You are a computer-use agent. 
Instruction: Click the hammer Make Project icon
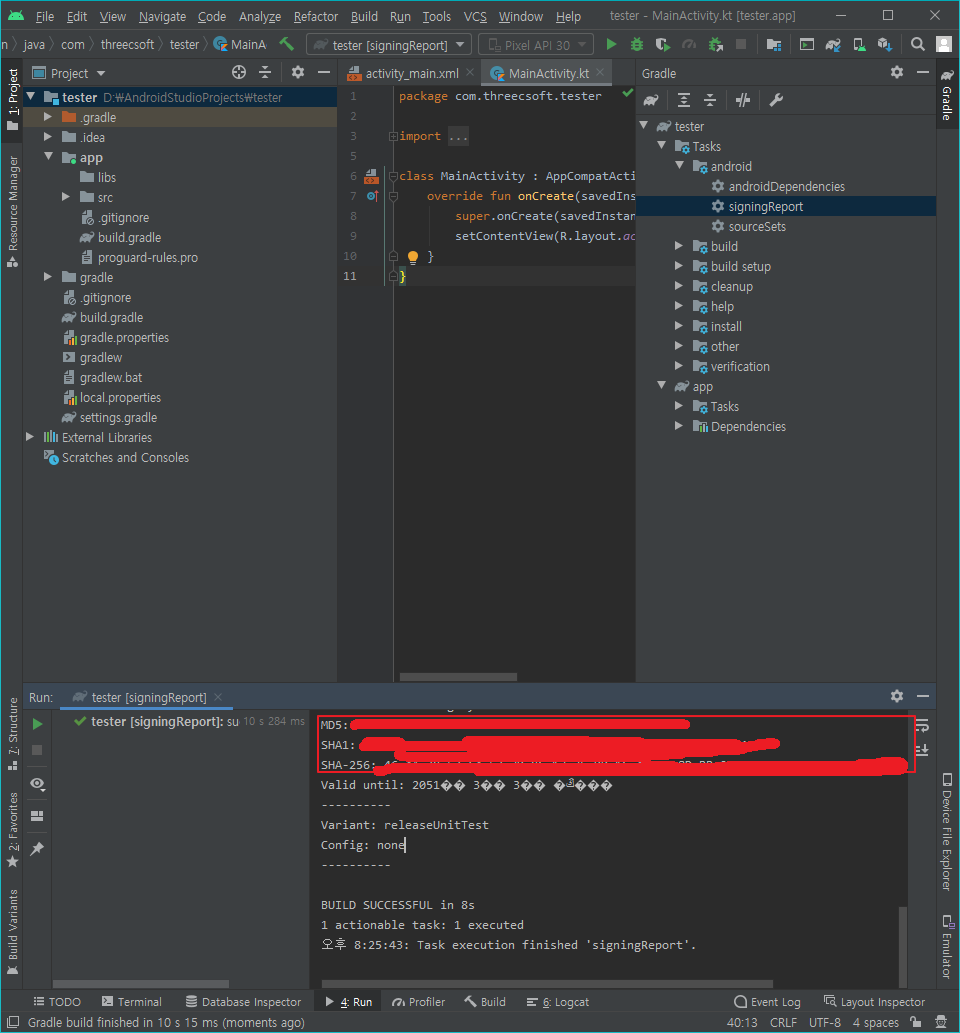coord(287,44)
